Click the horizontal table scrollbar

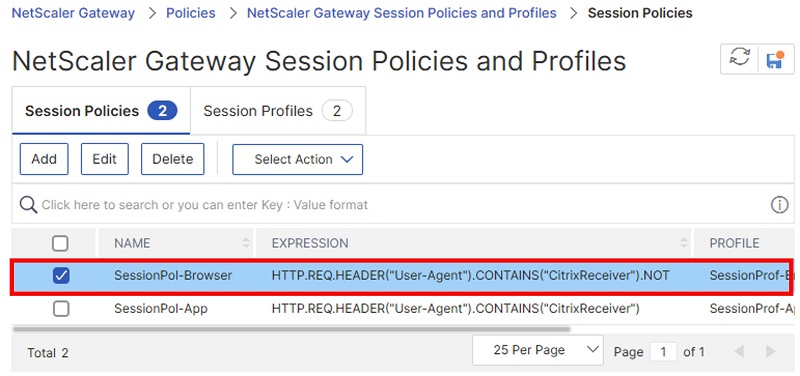(x=291, y=329)
